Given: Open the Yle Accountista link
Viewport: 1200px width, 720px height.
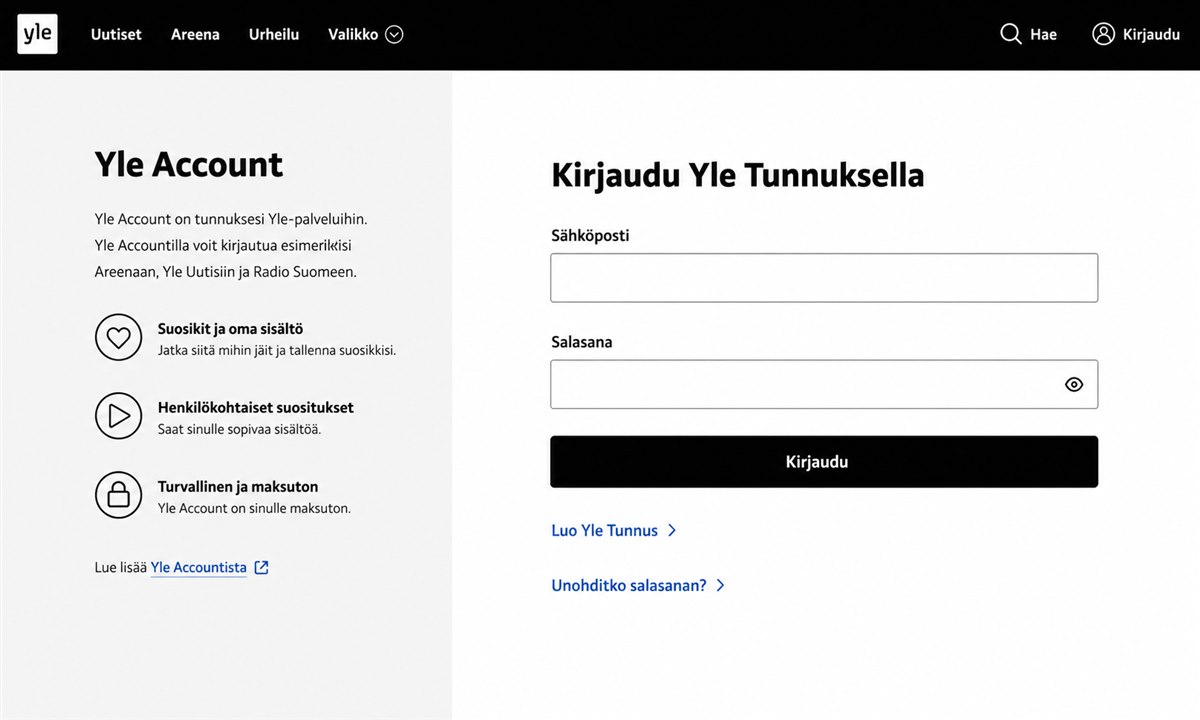Looking at the screenshot, I should pyautogui.click(x=198, y=567).
